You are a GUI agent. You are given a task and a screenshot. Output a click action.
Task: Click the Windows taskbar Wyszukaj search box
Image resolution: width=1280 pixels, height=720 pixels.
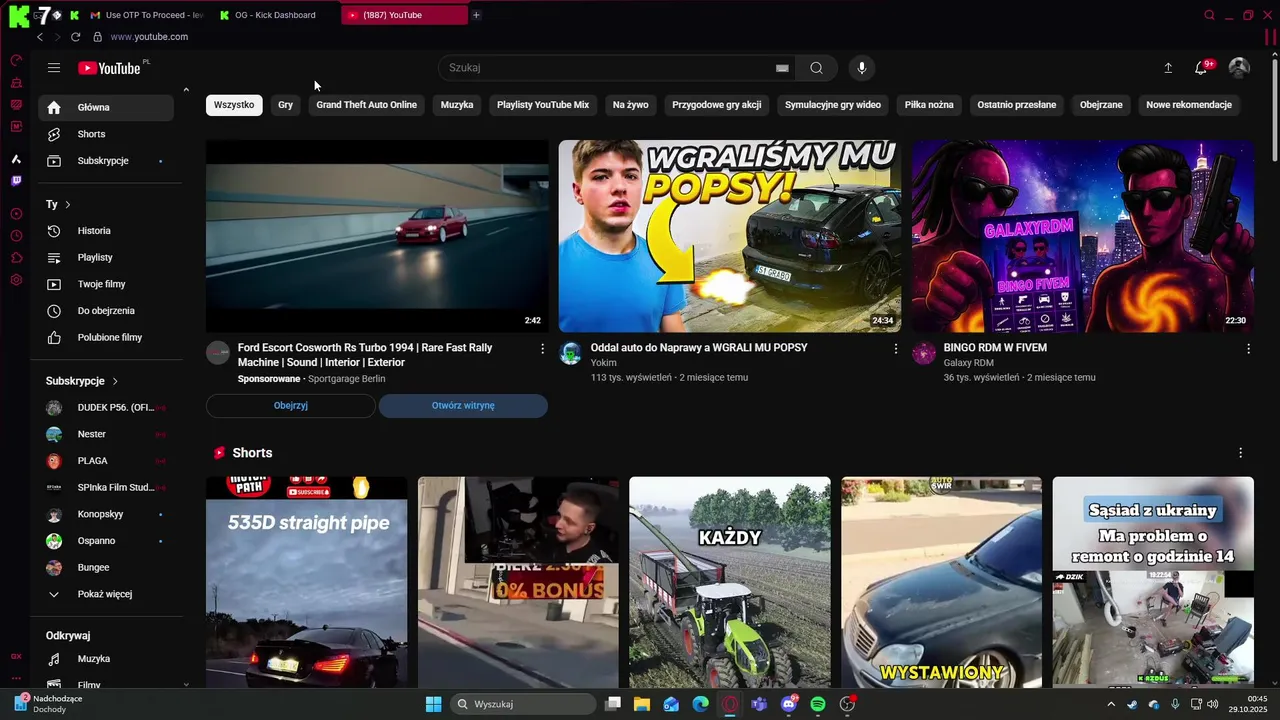(523, 704)
